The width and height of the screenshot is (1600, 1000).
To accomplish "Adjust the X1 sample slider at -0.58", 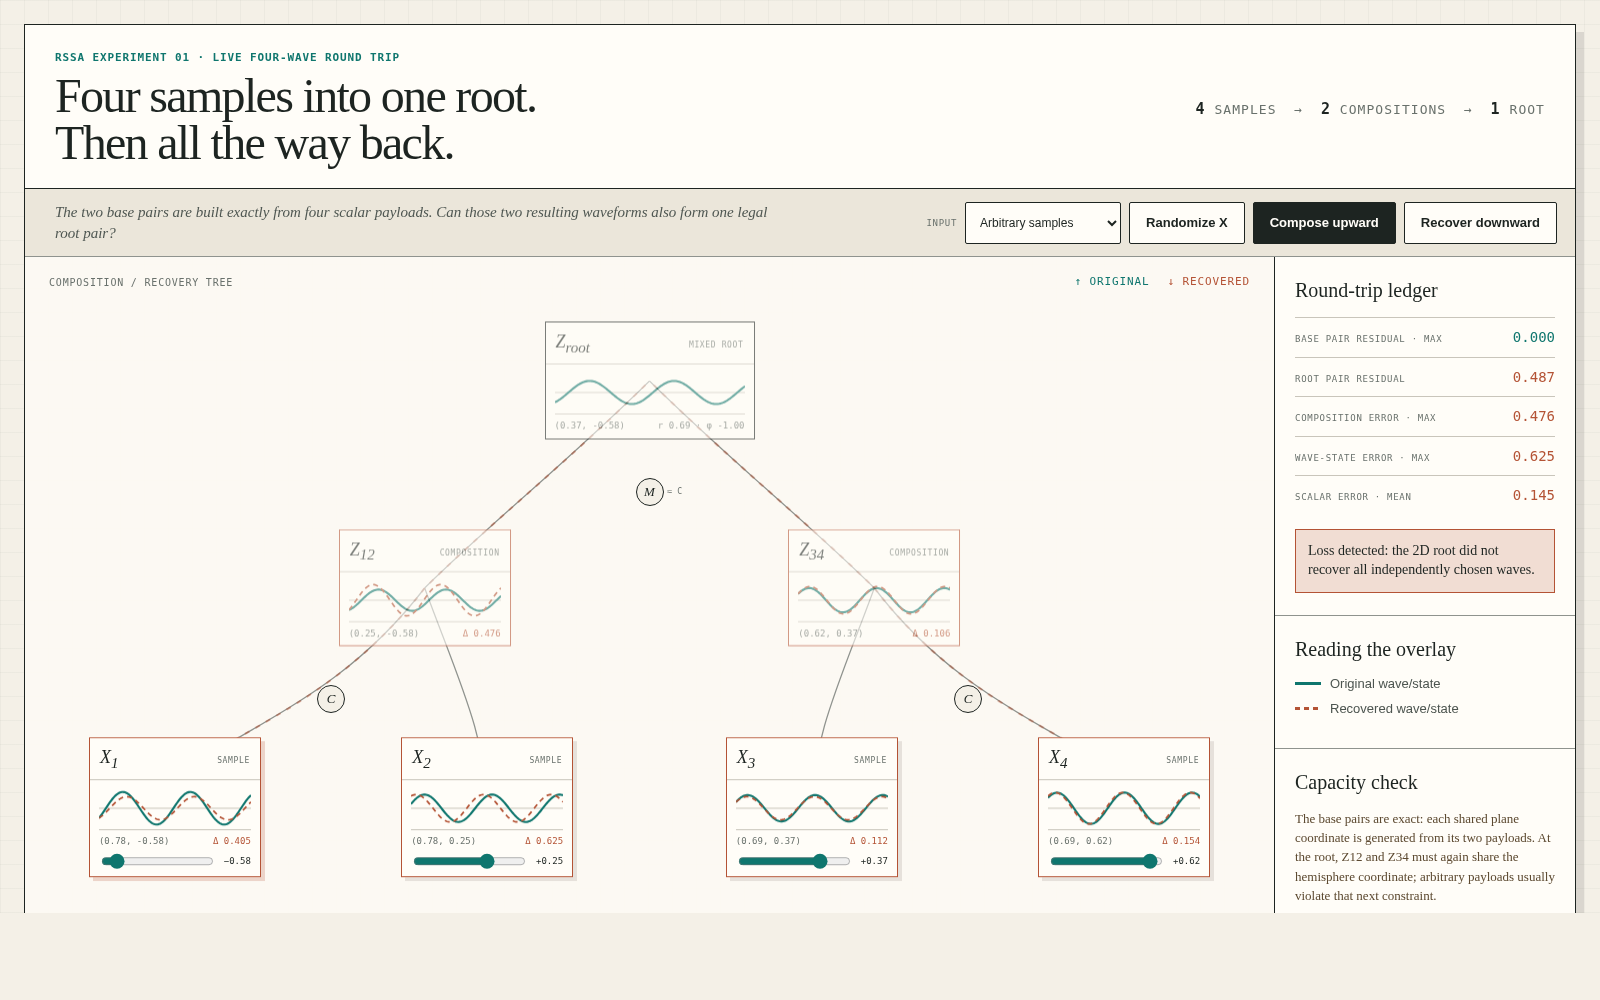I will pos(157,861).
